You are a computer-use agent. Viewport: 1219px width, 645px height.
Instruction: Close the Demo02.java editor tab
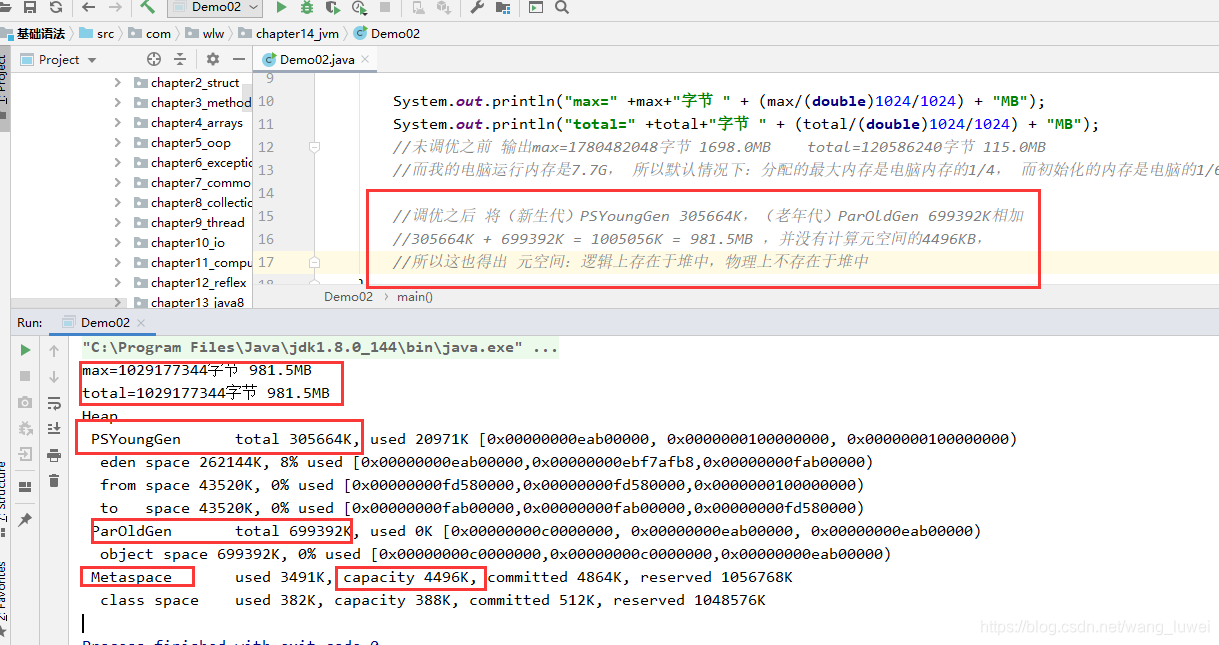(x=366, y=59)
